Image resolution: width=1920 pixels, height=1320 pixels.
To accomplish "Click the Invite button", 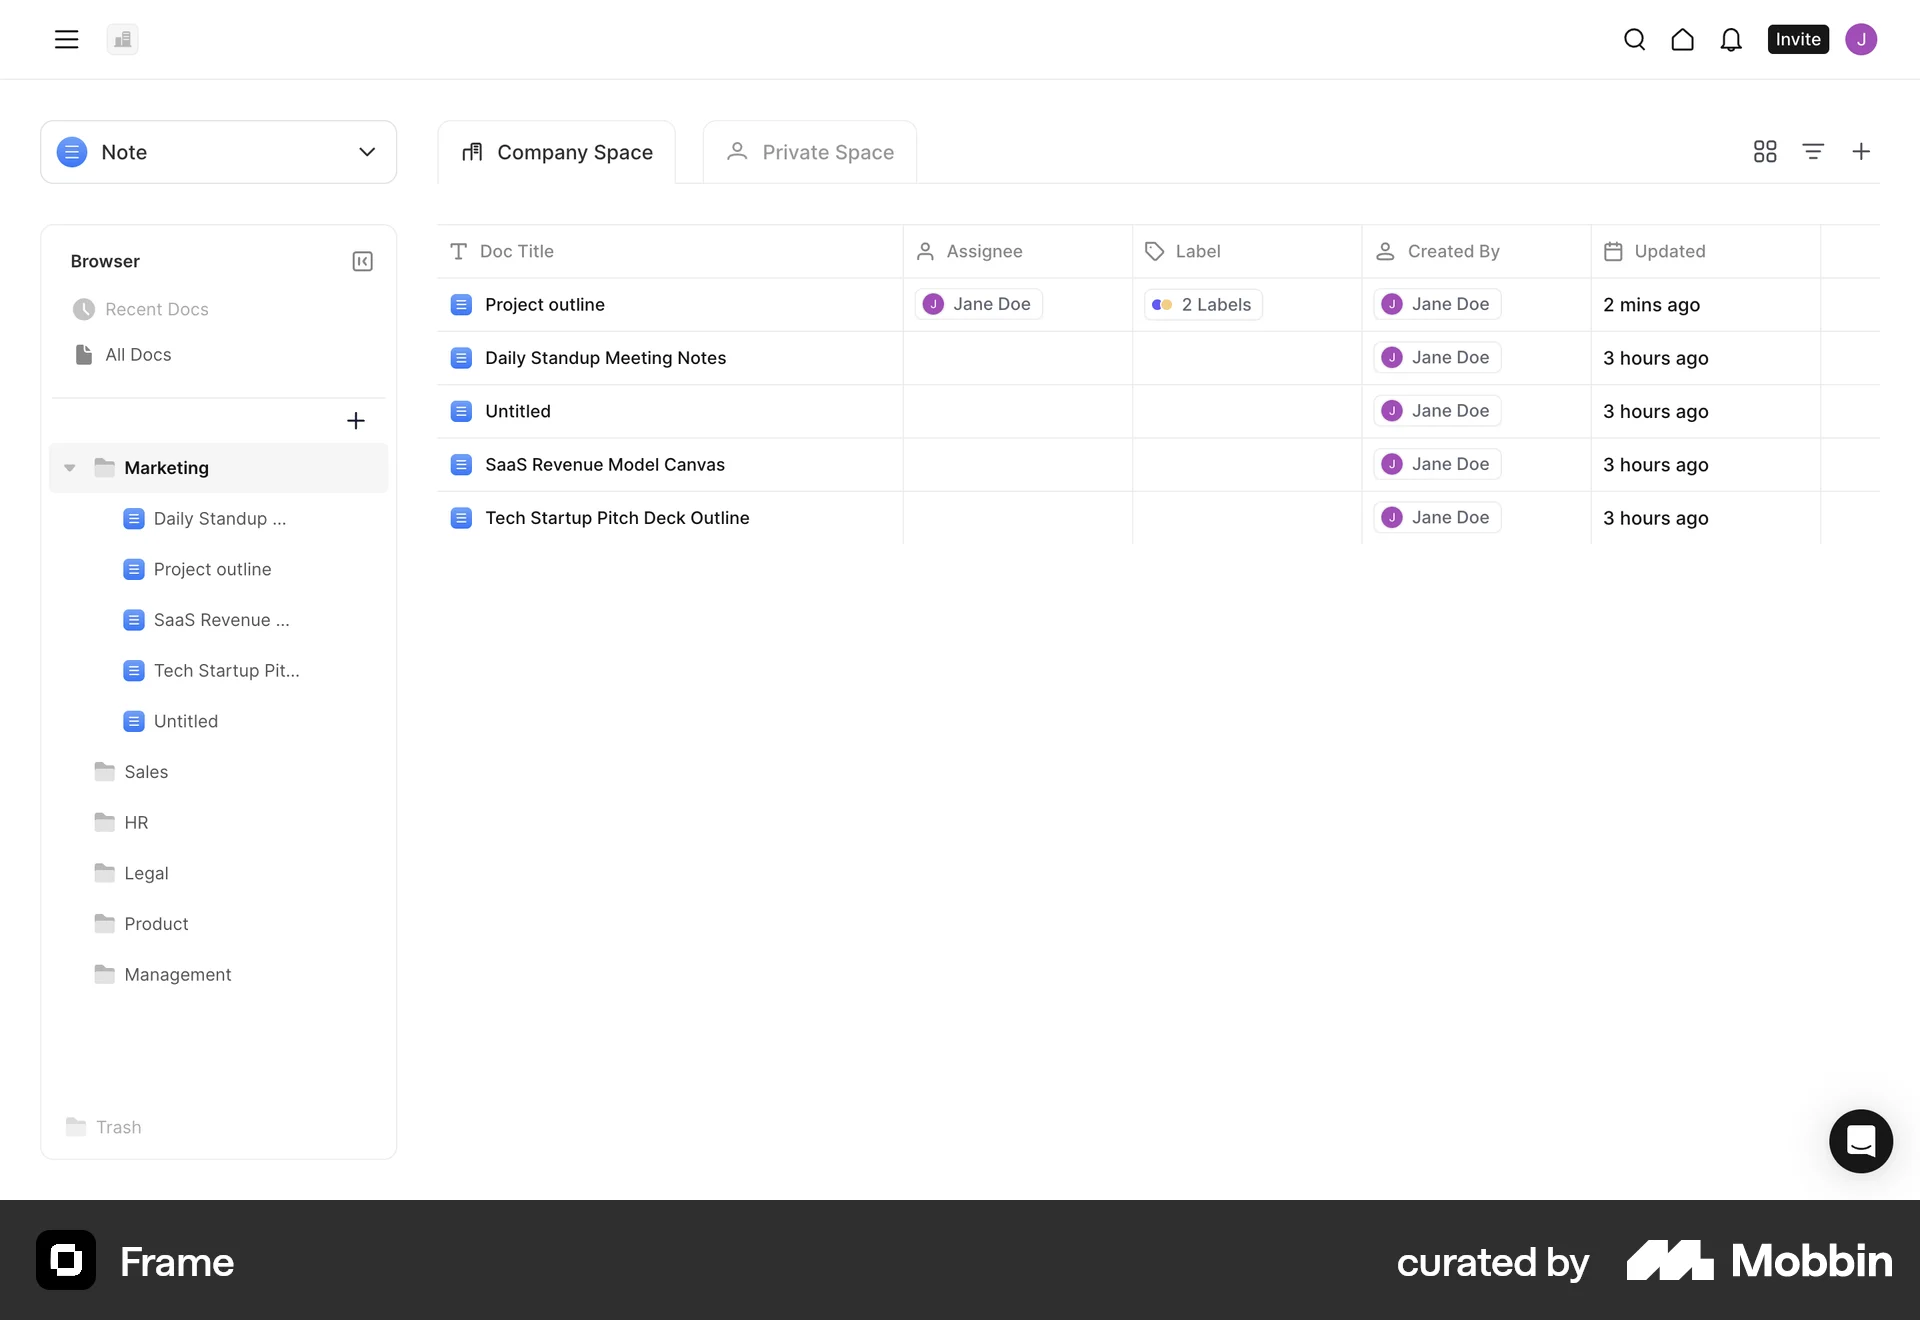I will click(x=1797, y=39).
